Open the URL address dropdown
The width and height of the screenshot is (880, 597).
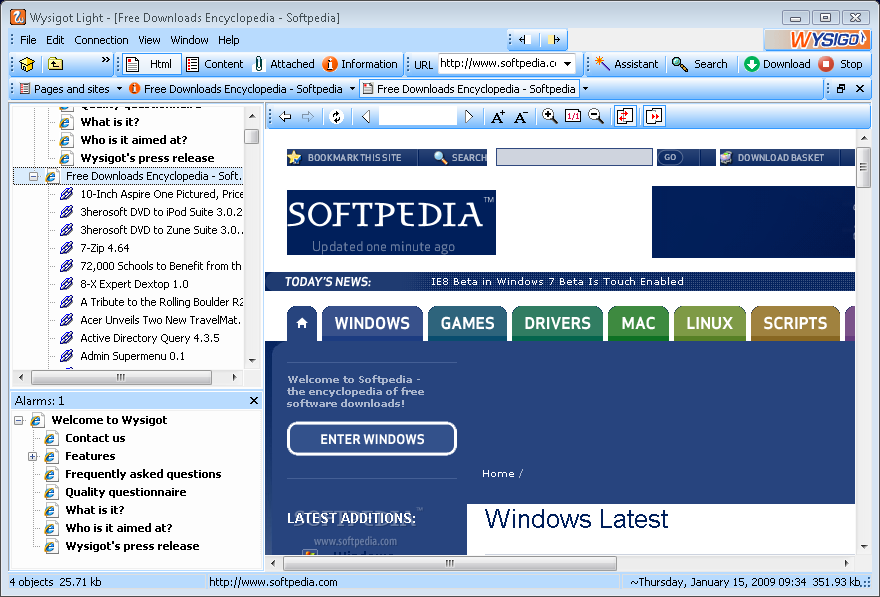click(567, 64)
